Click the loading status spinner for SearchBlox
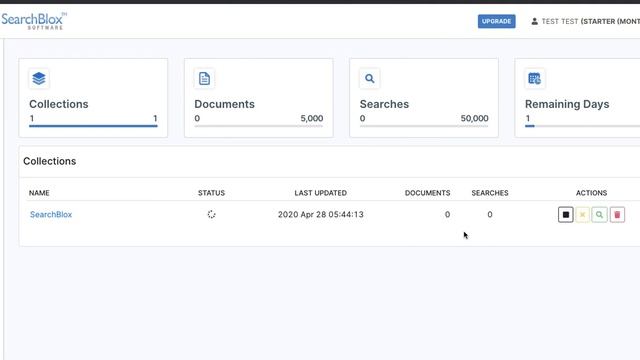Screen dimensions: 640x360 tap(211, 214)
